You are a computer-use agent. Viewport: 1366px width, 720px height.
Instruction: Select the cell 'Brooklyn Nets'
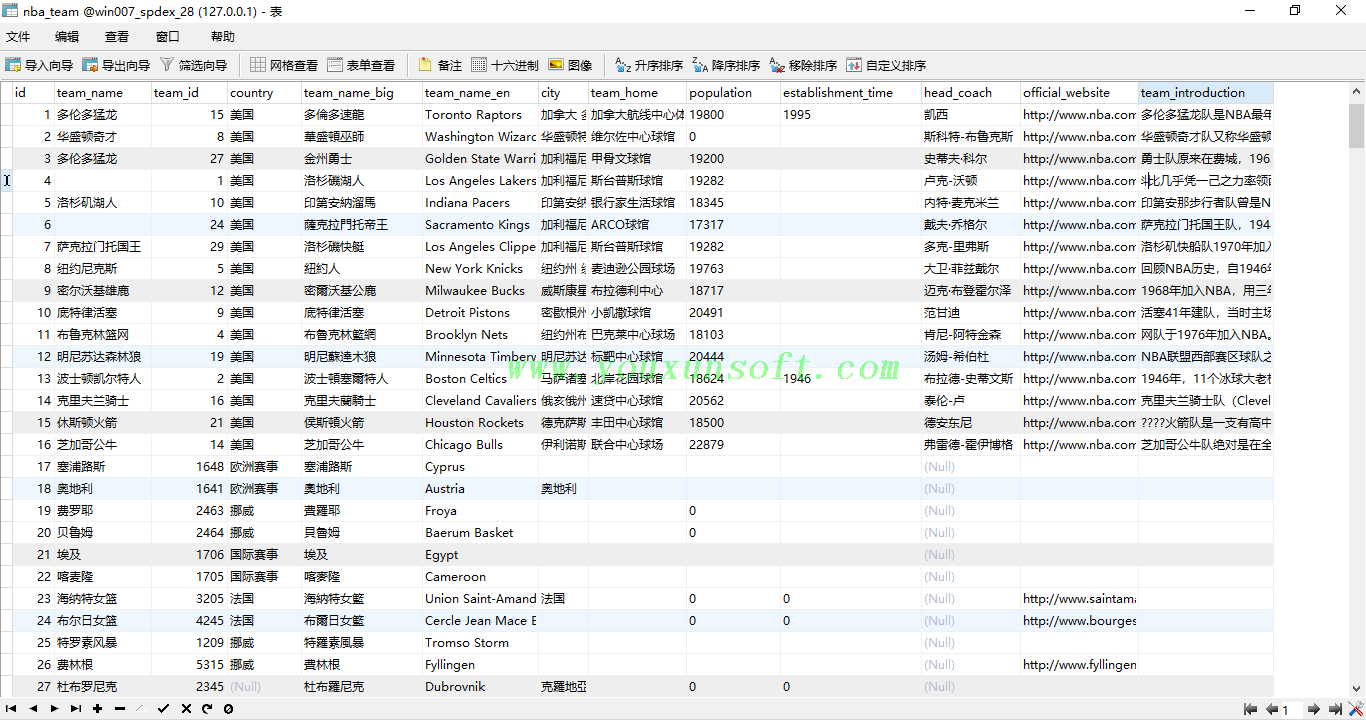click(x=480, y=335)
